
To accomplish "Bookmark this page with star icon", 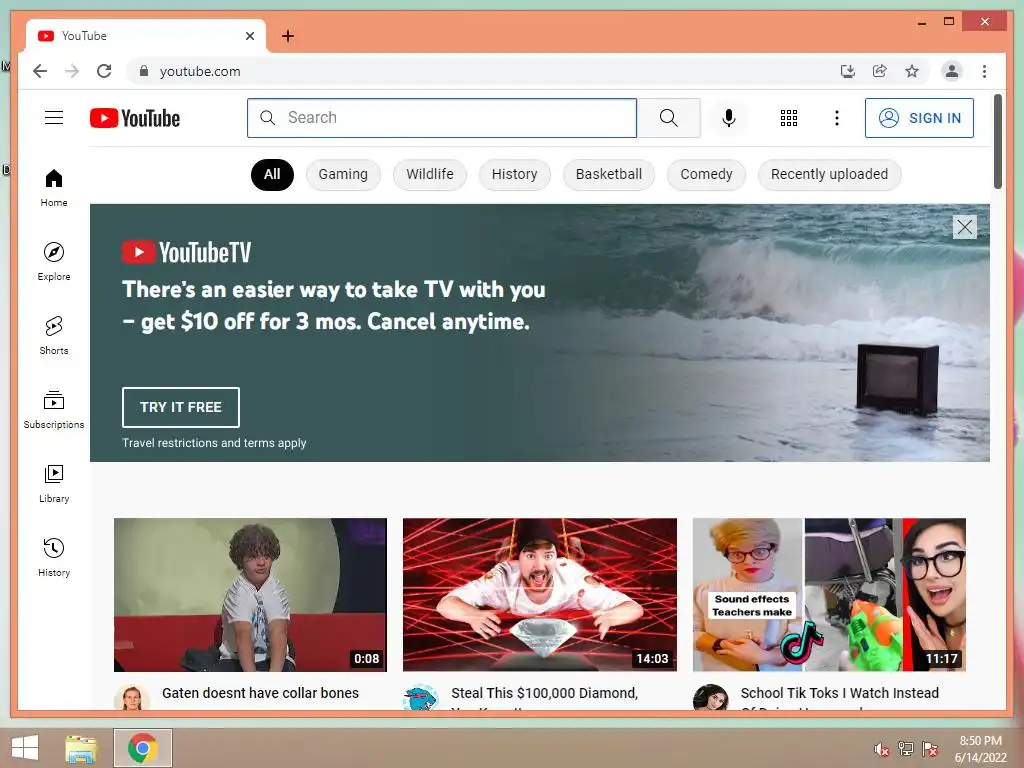I will (x=912, y=71).
